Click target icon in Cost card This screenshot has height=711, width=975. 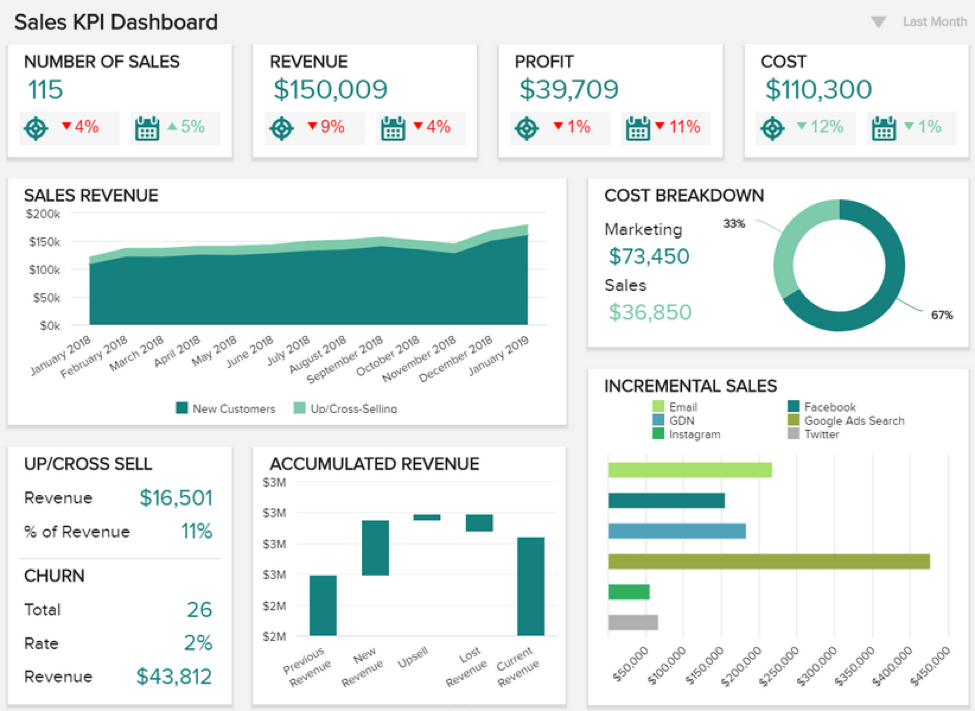point(773,128)
